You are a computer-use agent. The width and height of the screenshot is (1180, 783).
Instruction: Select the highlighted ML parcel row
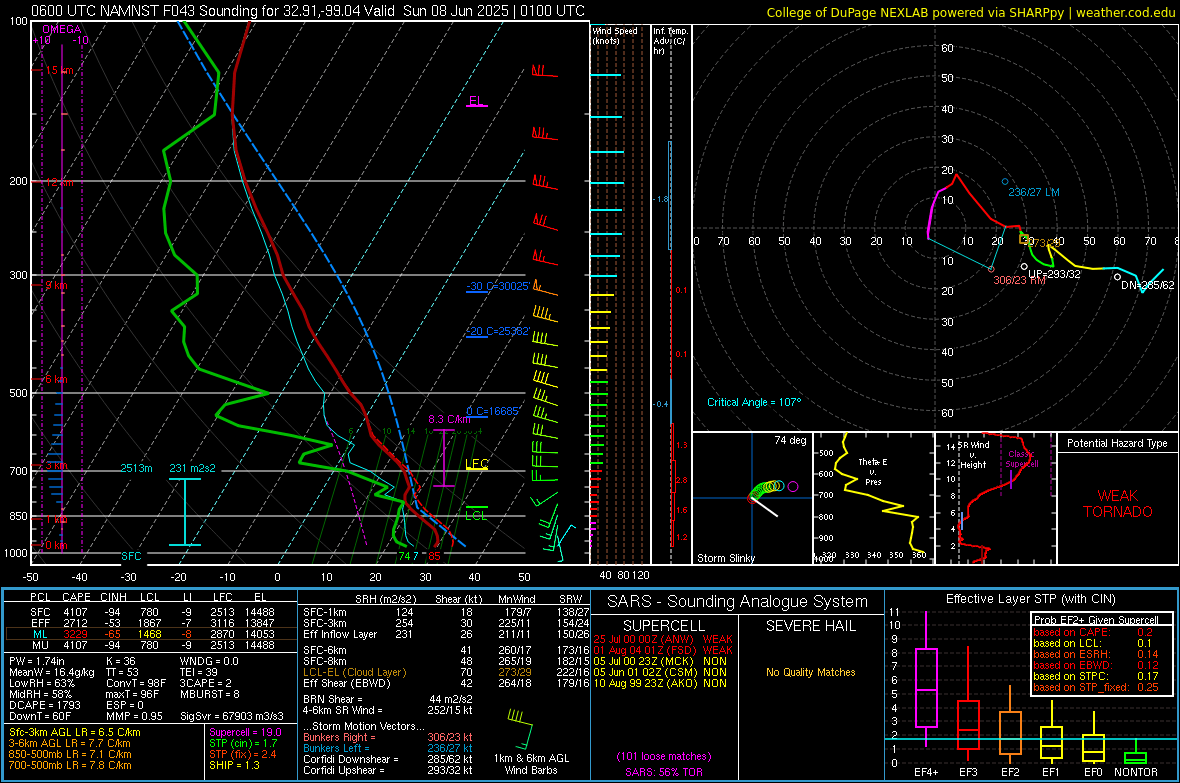tap(151, 634)
